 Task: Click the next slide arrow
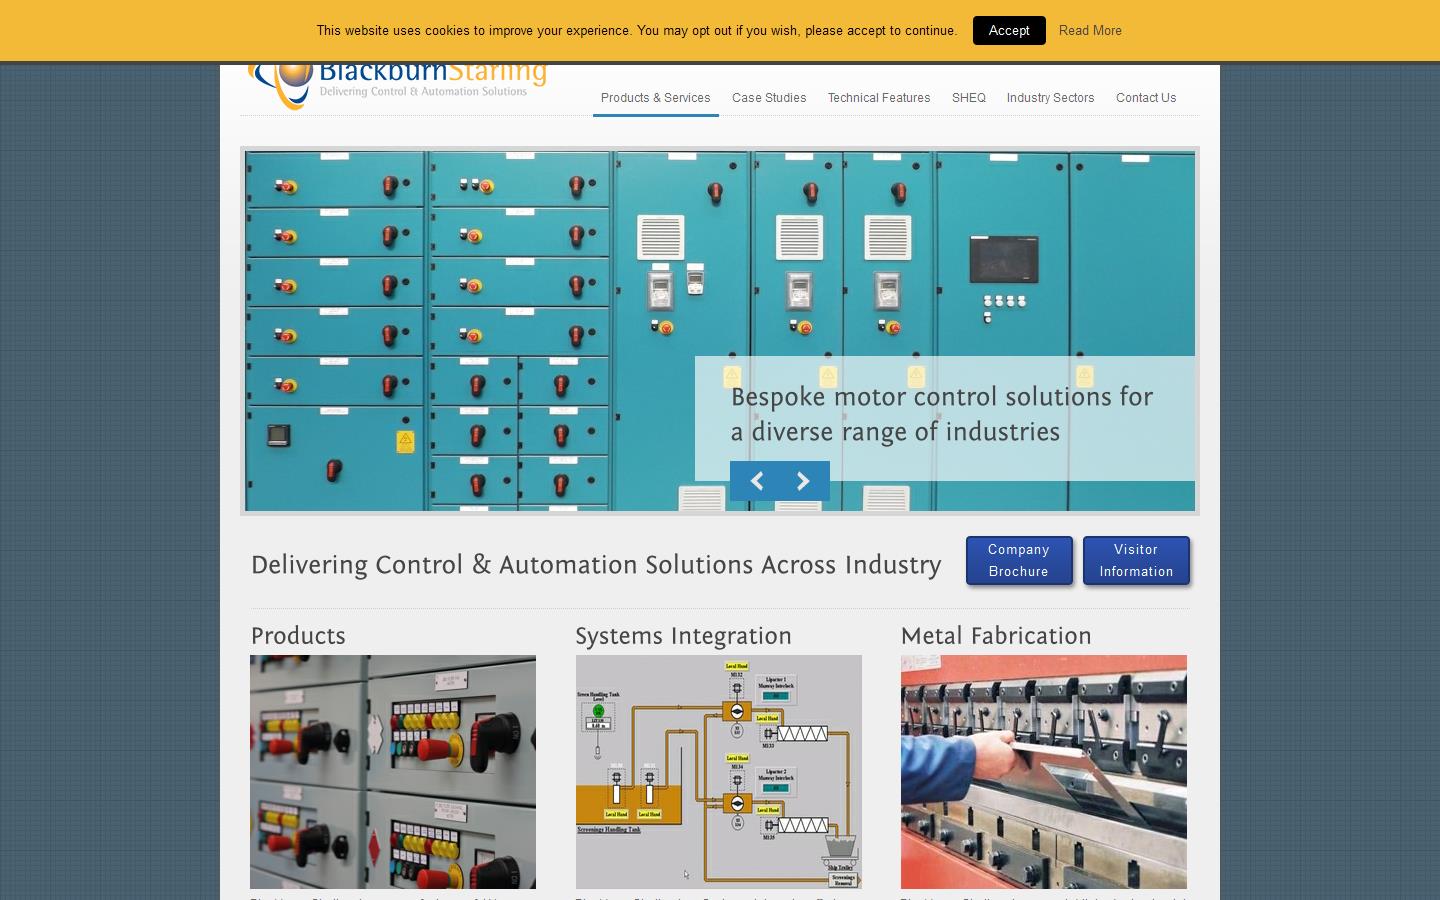point(803,481)
